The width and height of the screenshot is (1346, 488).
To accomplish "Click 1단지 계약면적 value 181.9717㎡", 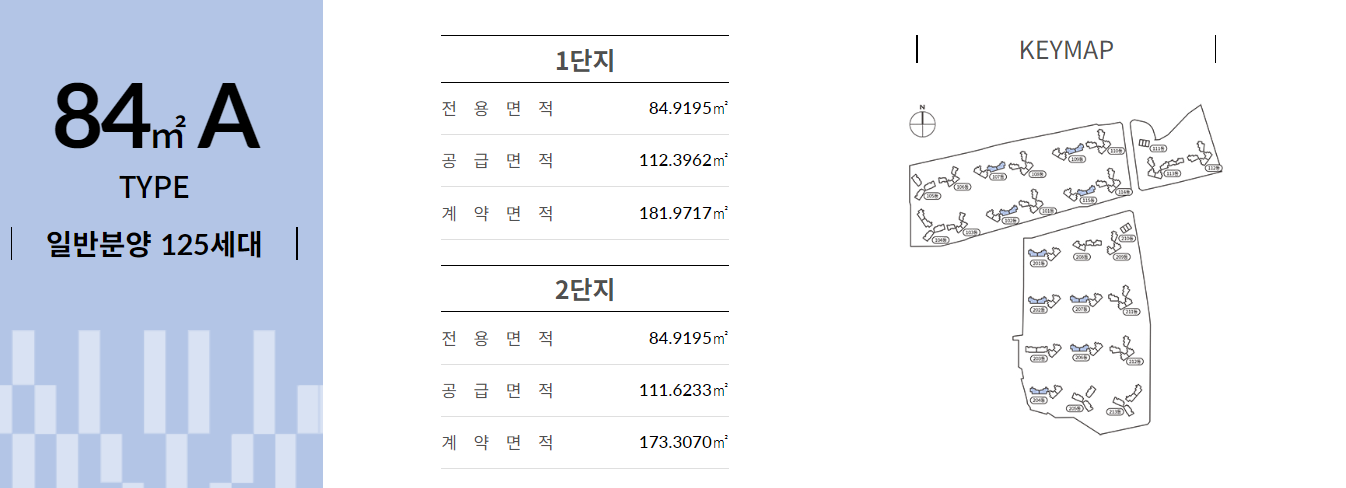I will [684, 213].
